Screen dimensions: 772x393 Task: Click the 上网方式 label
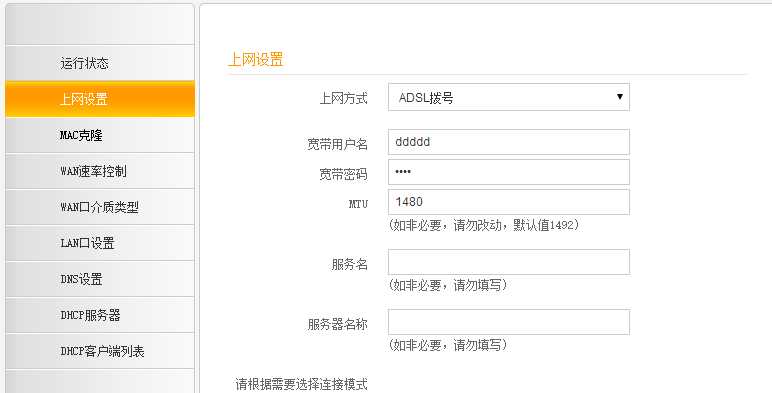344,98
